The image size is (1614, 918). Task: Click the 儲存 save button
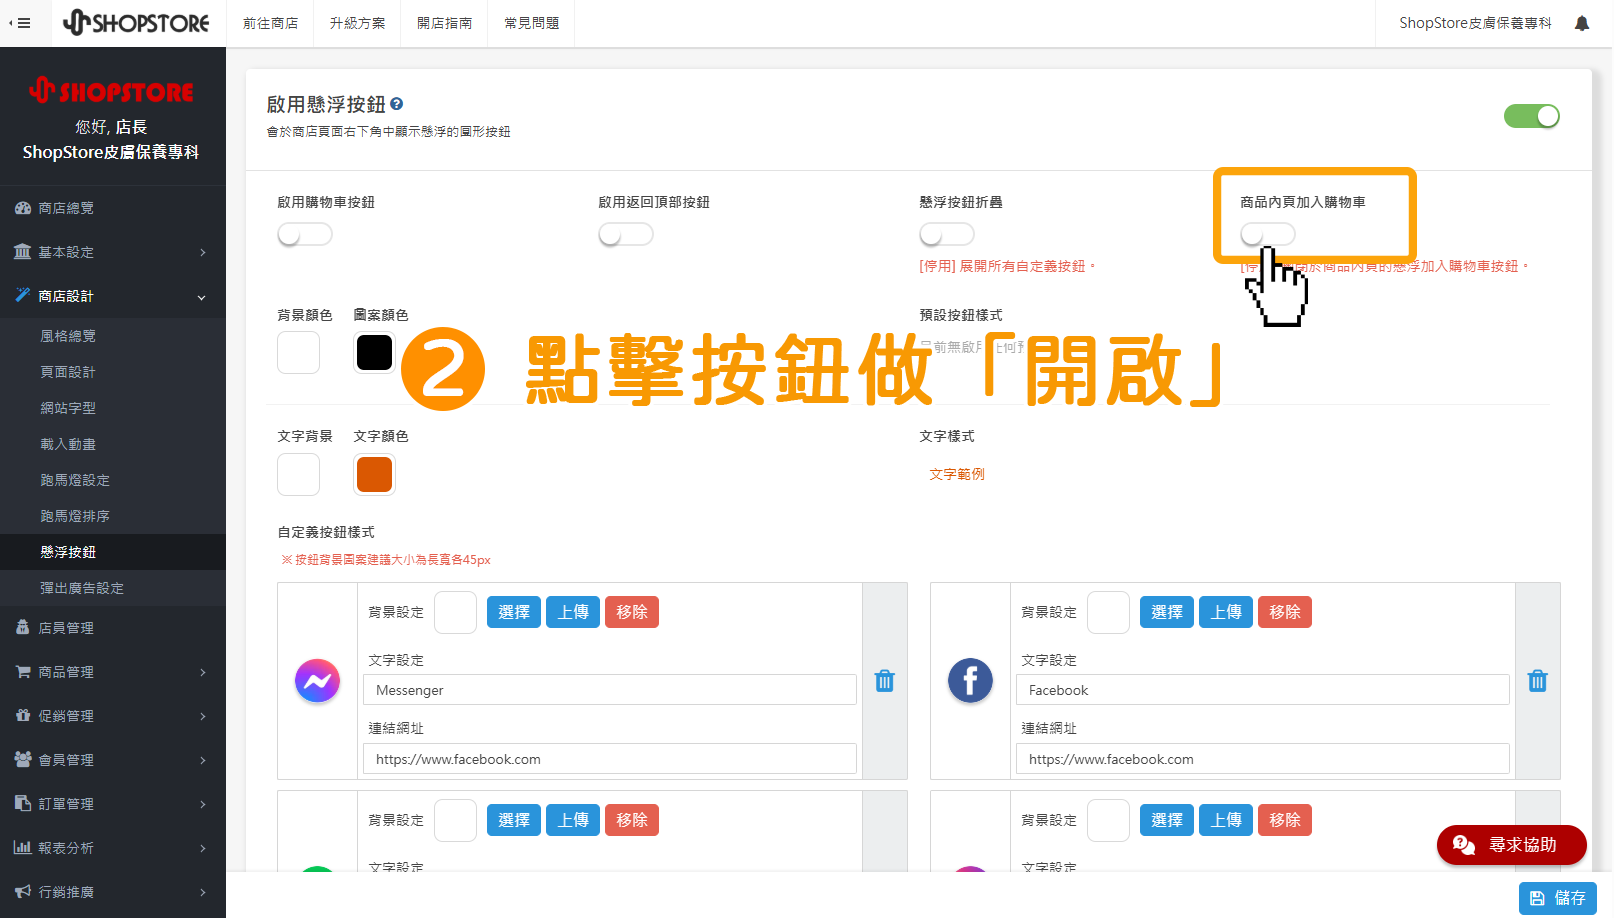pyautogui.click(x=1558, y=898)
